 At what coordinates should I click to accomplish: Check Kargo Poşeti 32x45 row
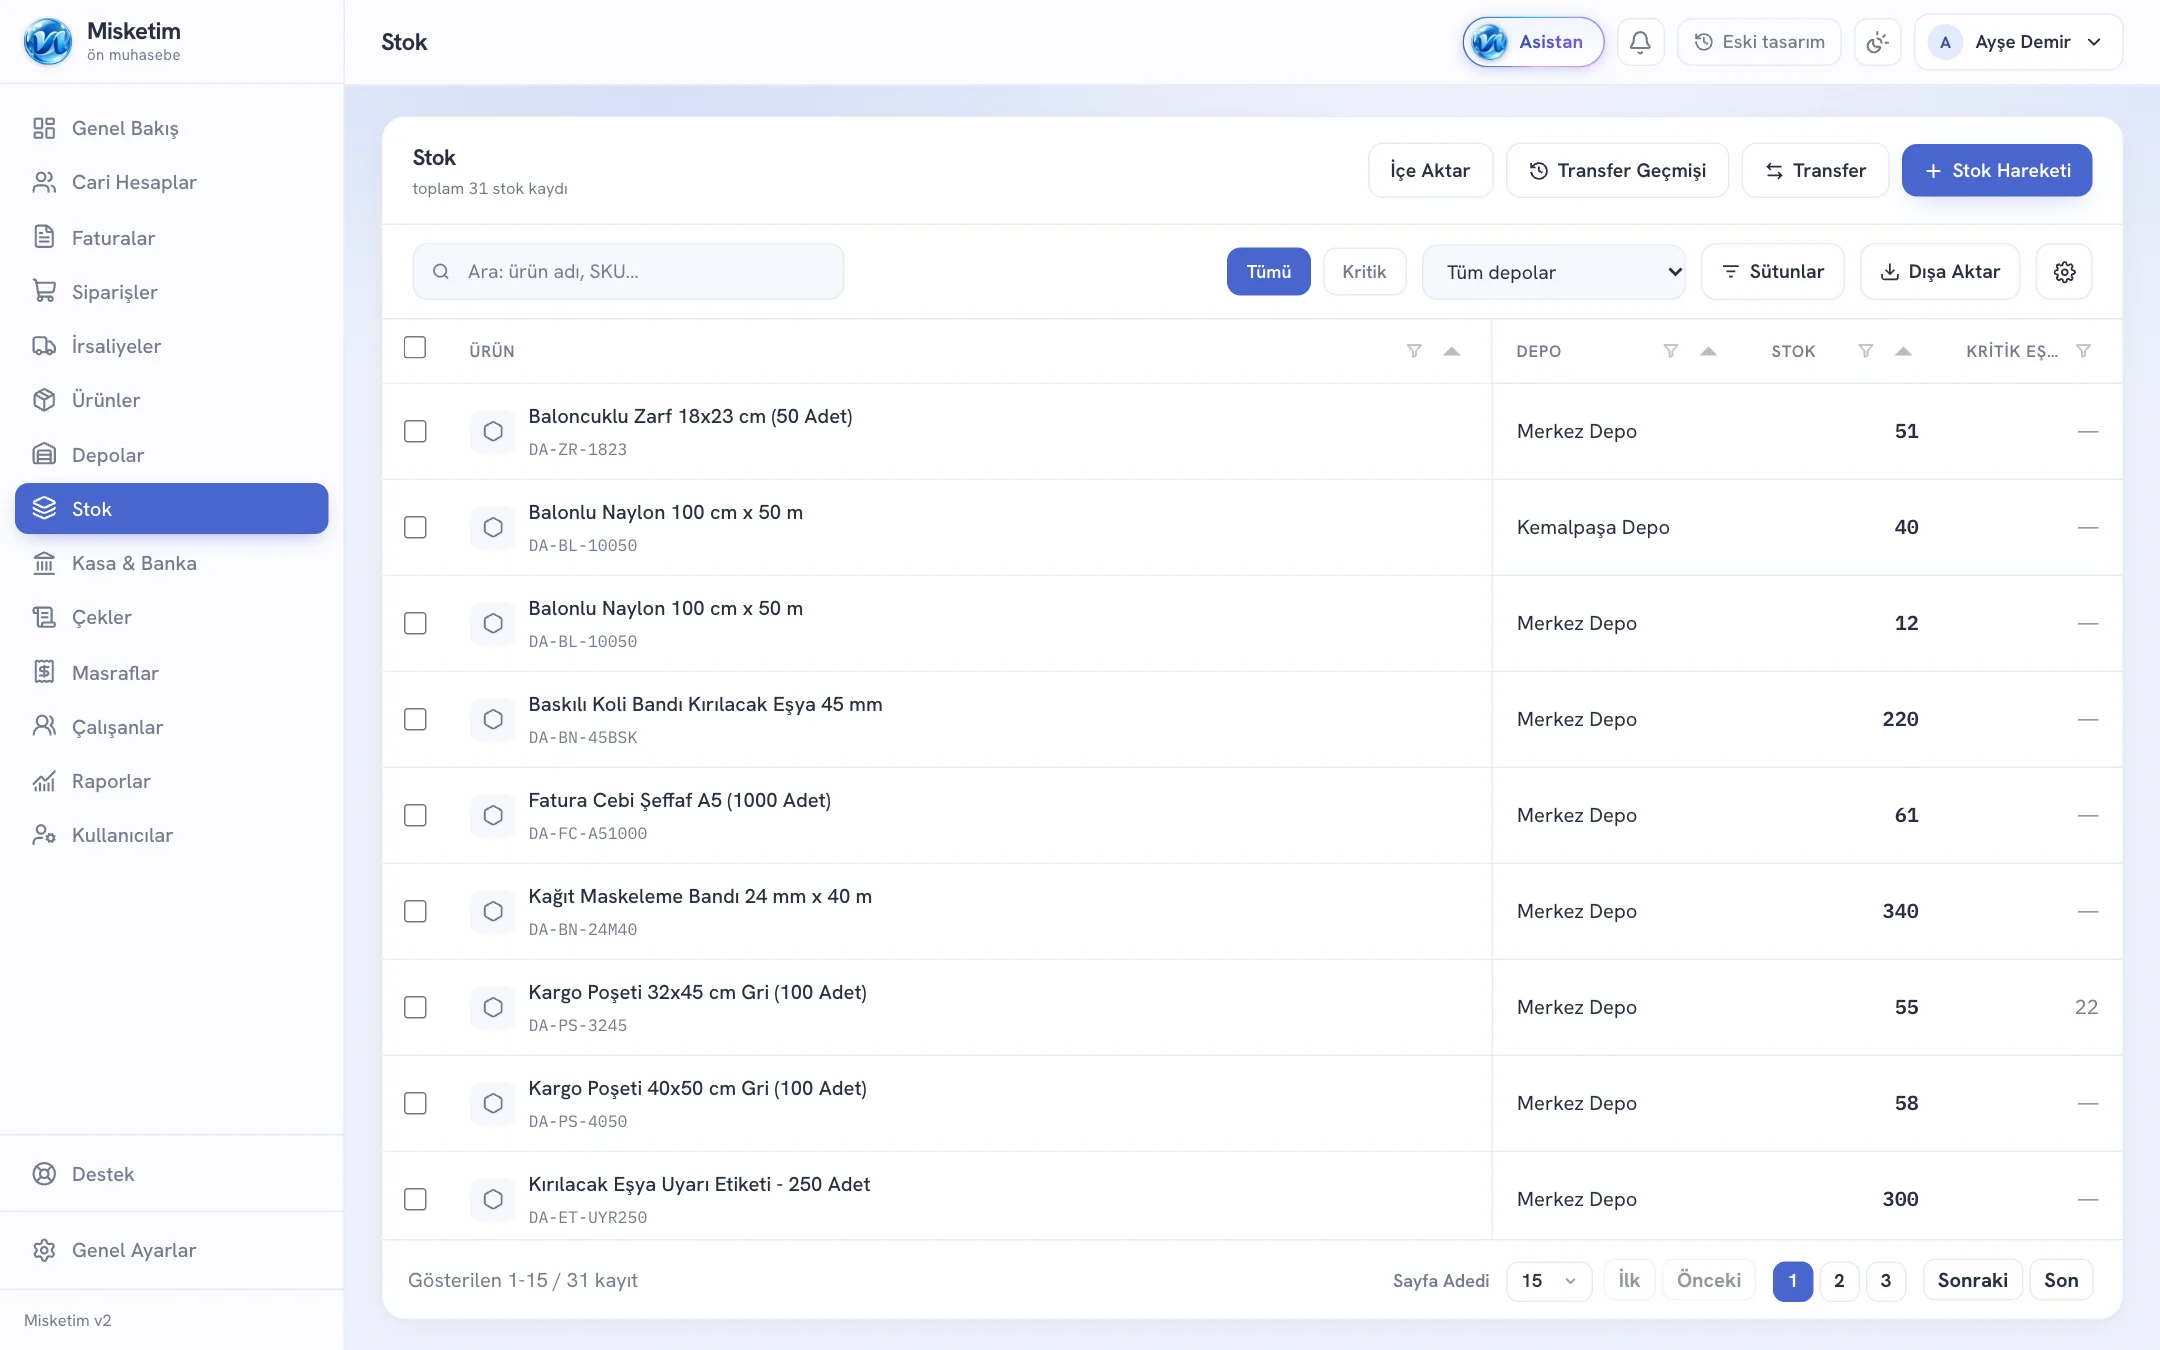click(415, 1007)
